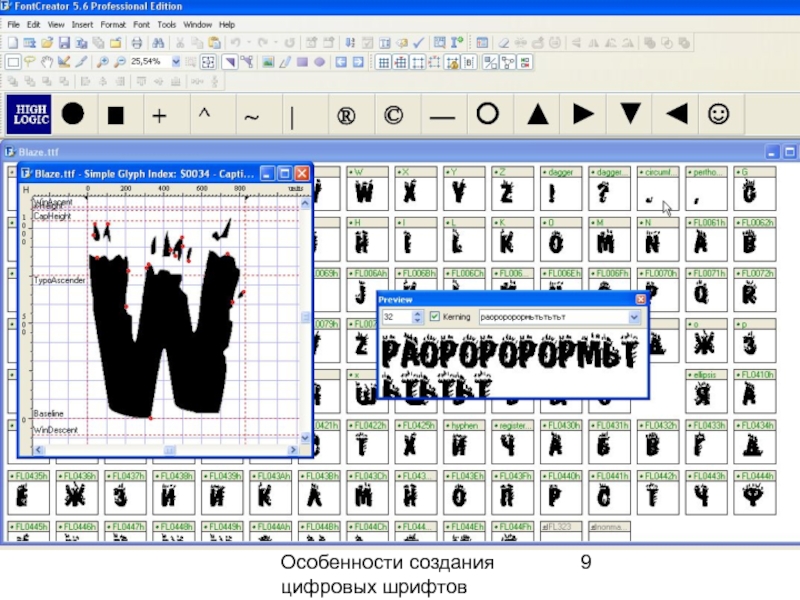Image resolution: width=800 pixels, height=600 pixels.
Task: Open the zoom percentage dropdown
Action: click(176, 61)
